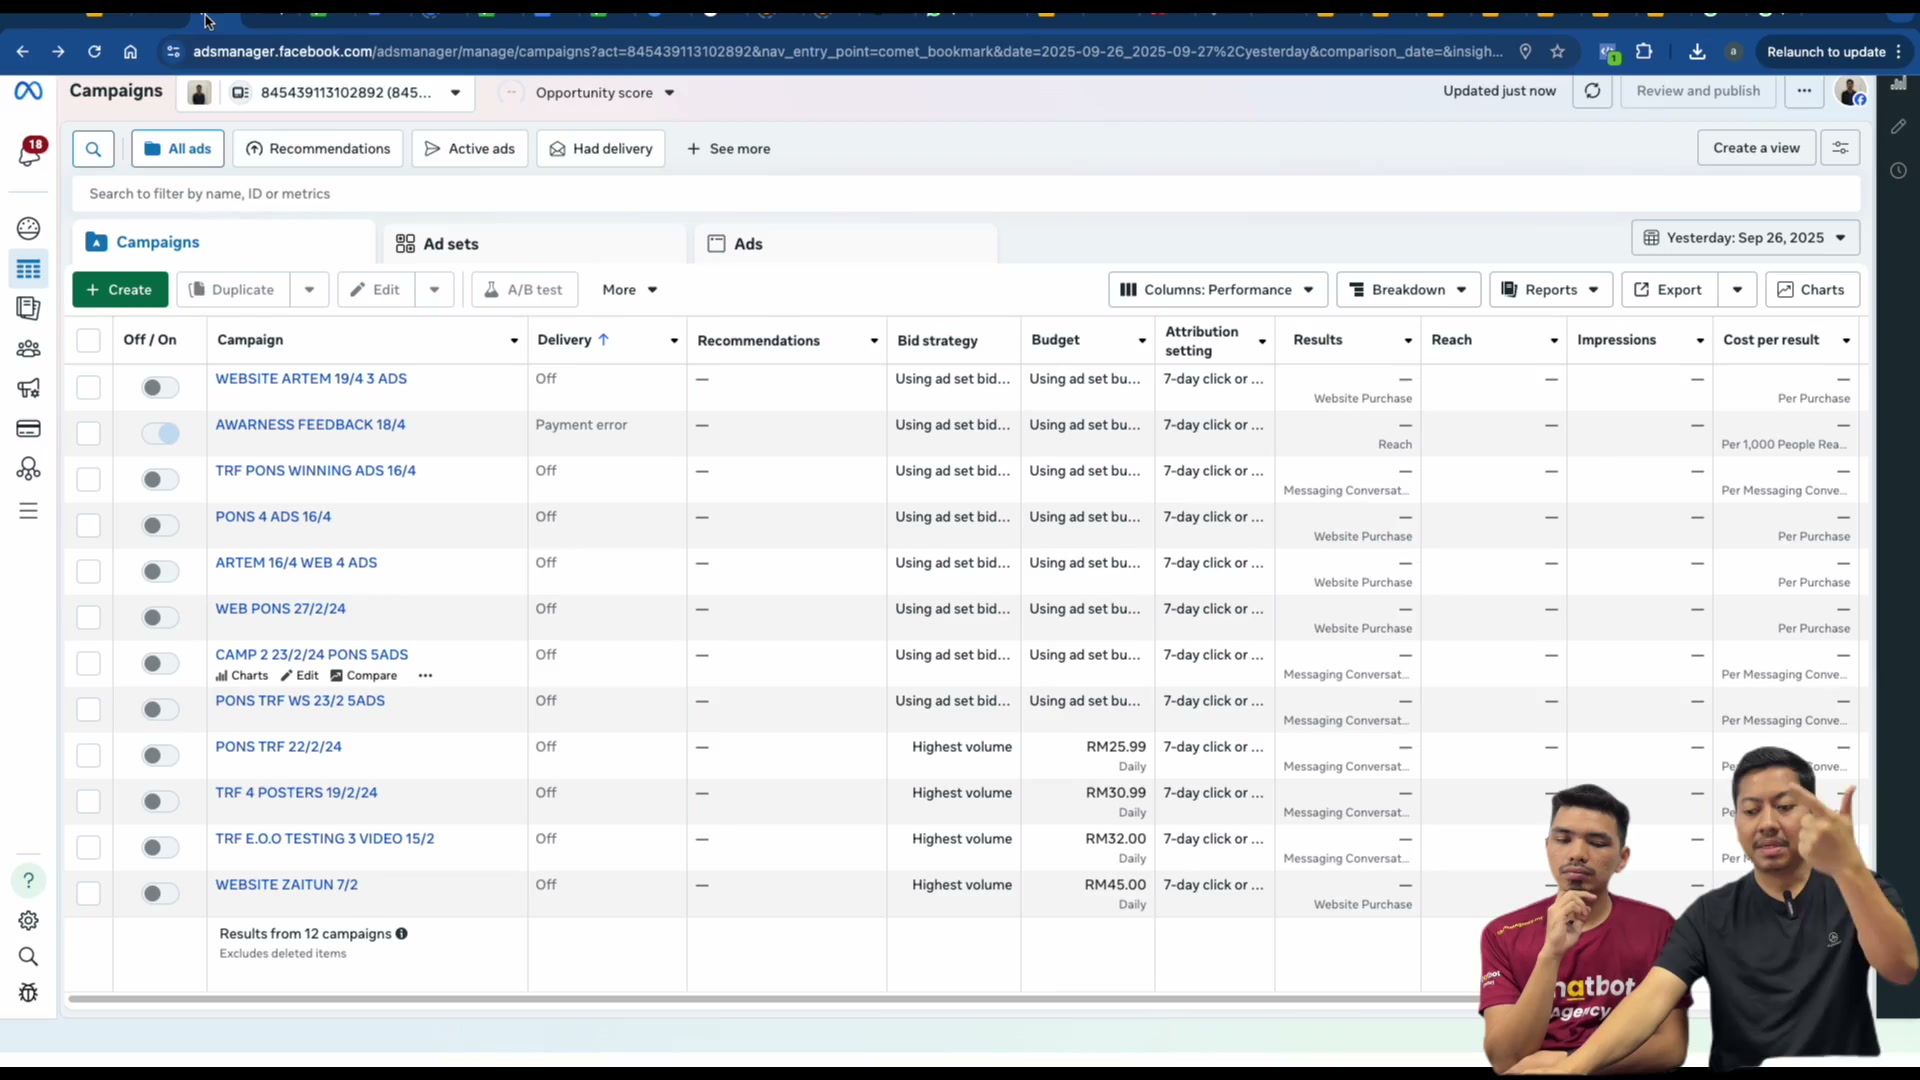Click the refresh data icon beside Updated just now
This screenshot has height=1080, width=1920.
coord(1592,91)
